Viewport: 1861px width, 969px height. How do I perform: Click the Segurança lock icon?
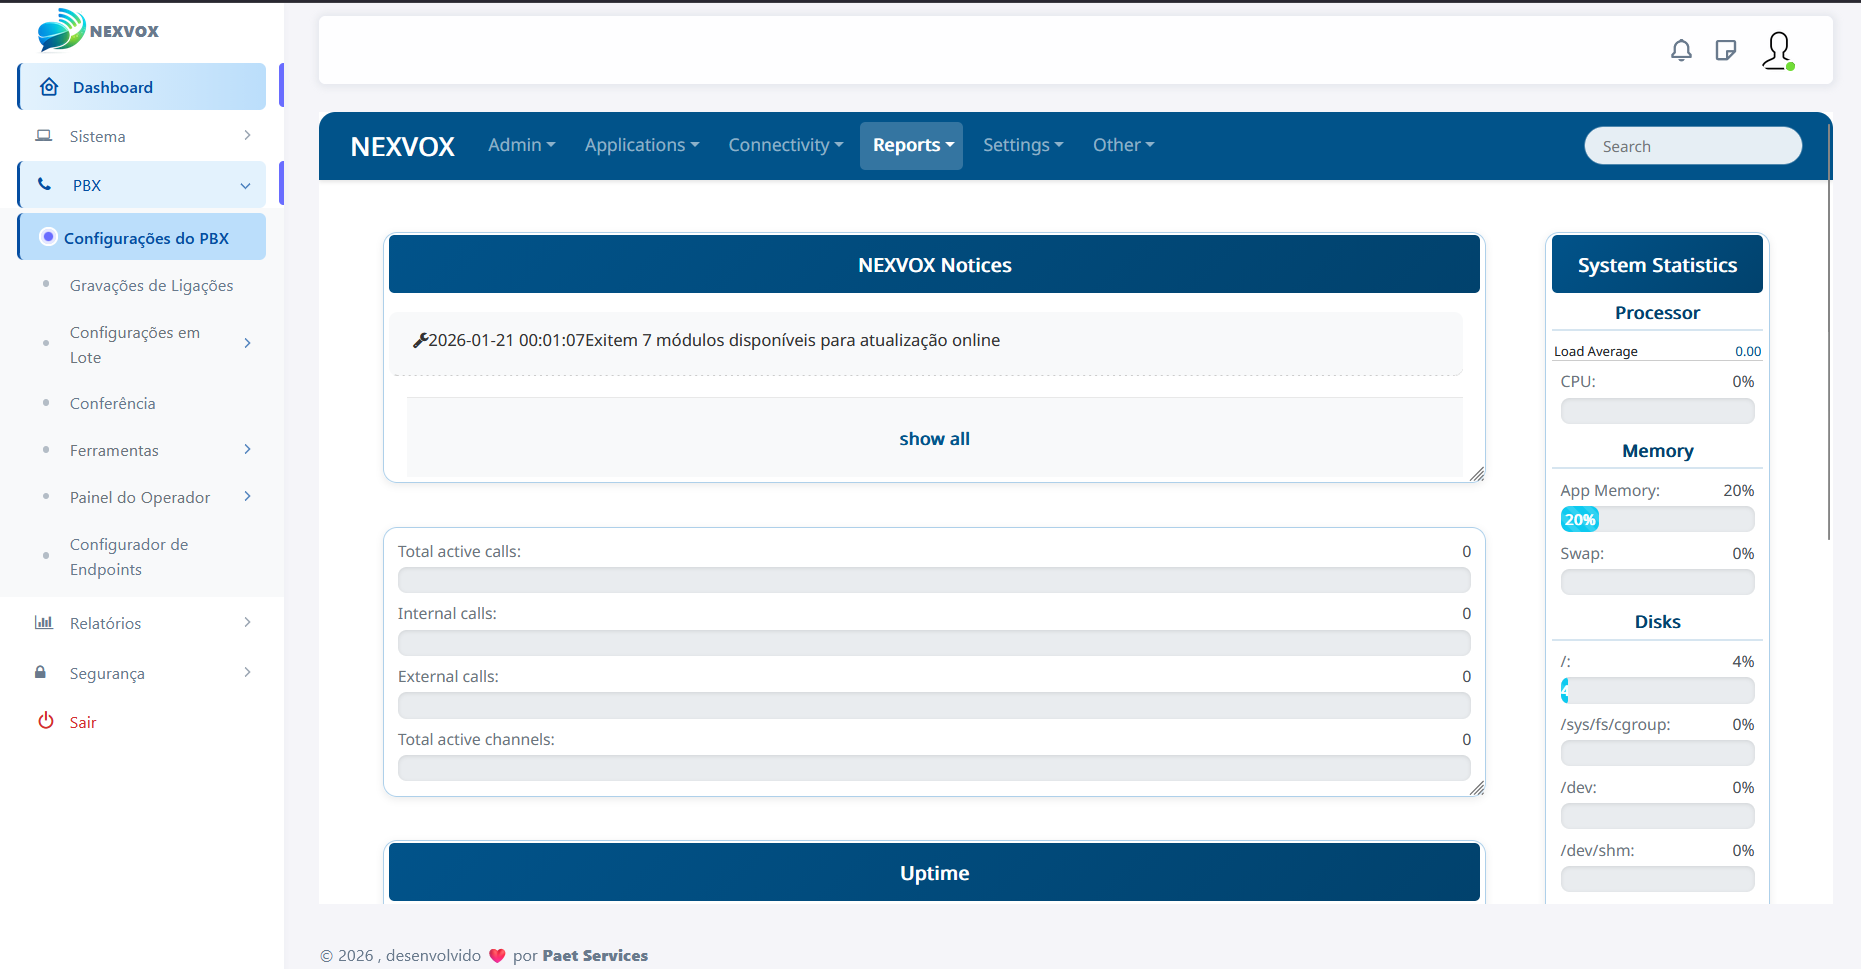40,672
